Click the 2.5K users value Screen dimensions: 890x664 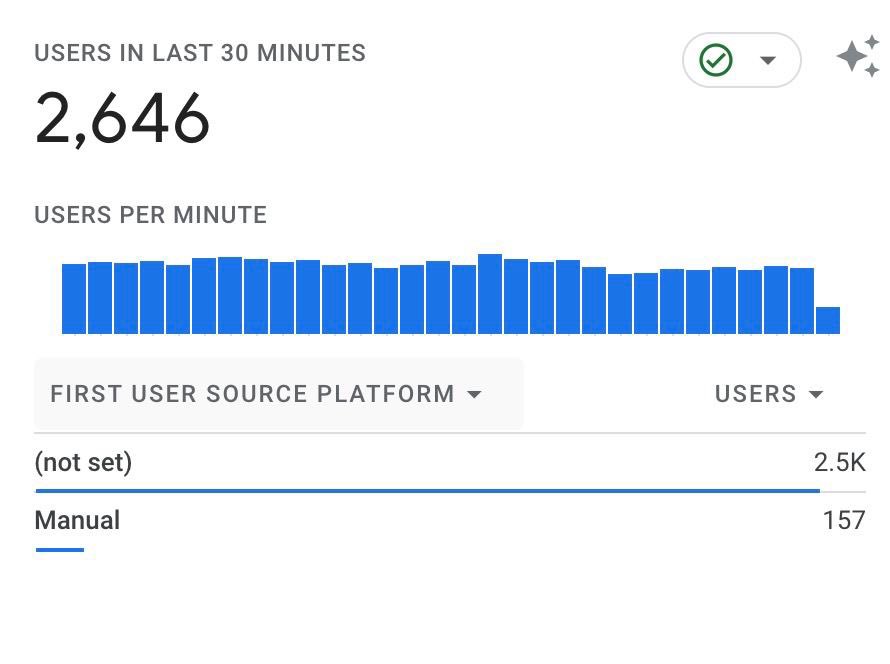(839, 463)
